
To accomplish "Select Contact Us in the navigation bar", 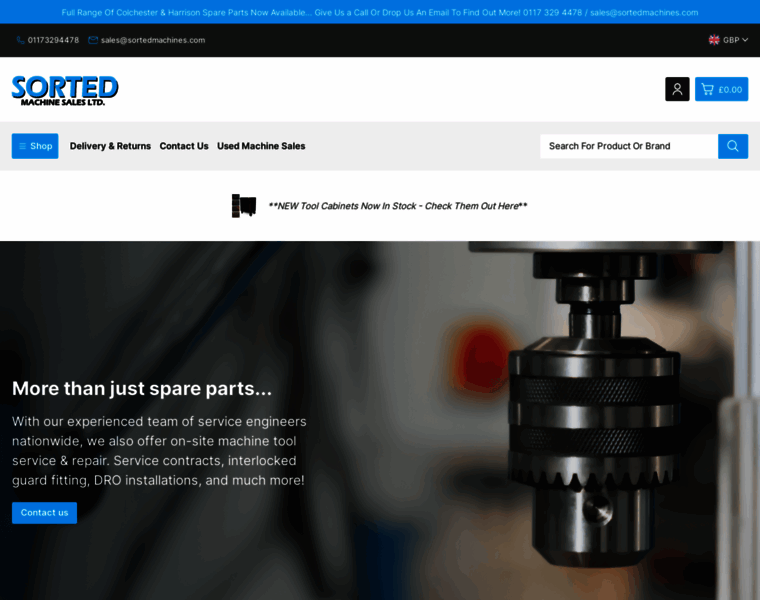I will 184,146.
